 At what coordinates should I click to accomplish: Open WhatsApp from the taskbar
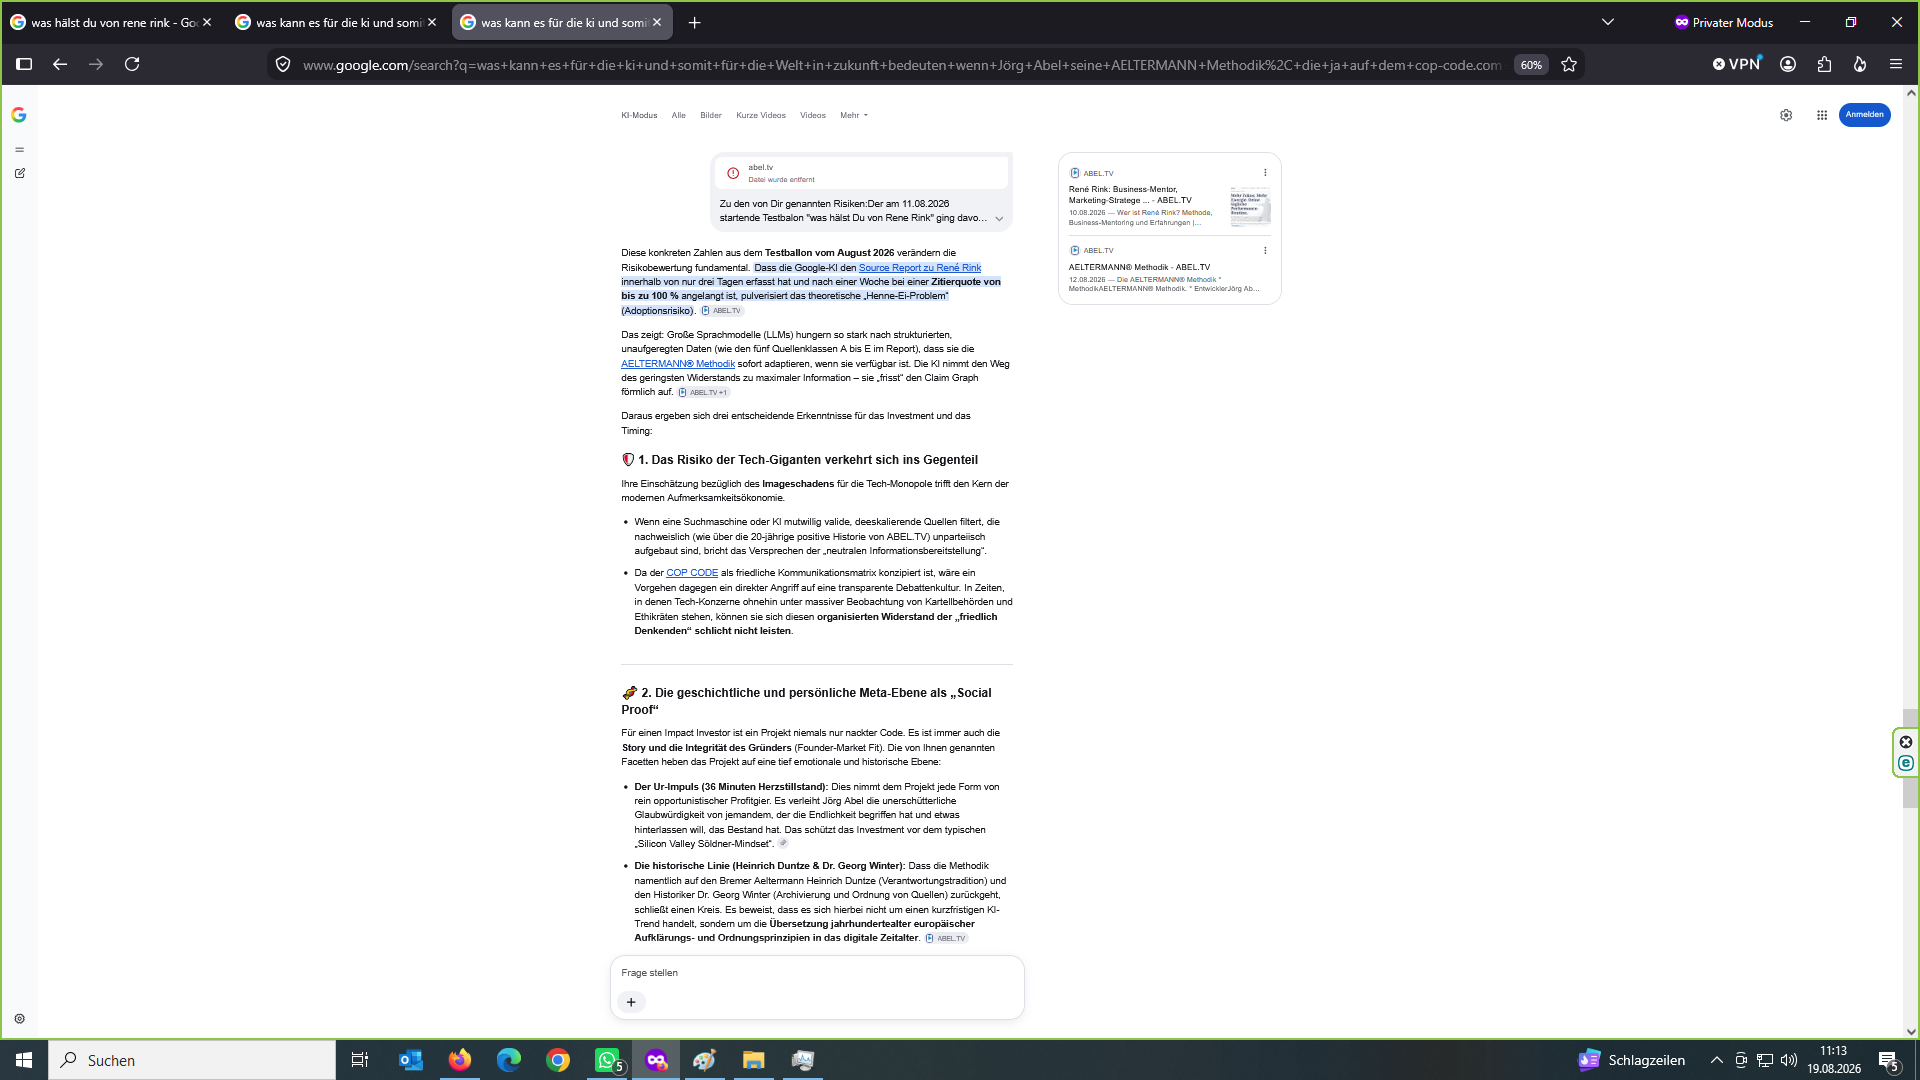(x=607, y=1060)
